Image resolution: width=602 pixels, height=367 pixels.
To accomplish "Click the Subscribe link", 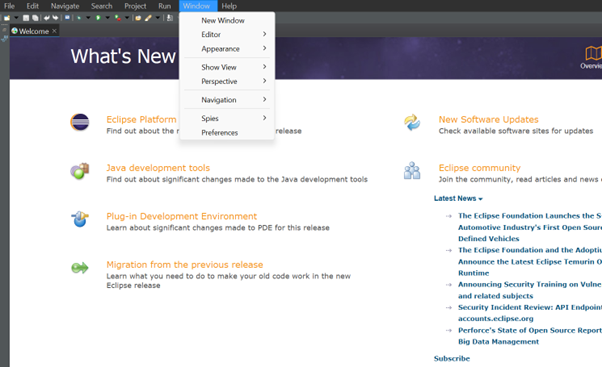I will pos(452,358).
